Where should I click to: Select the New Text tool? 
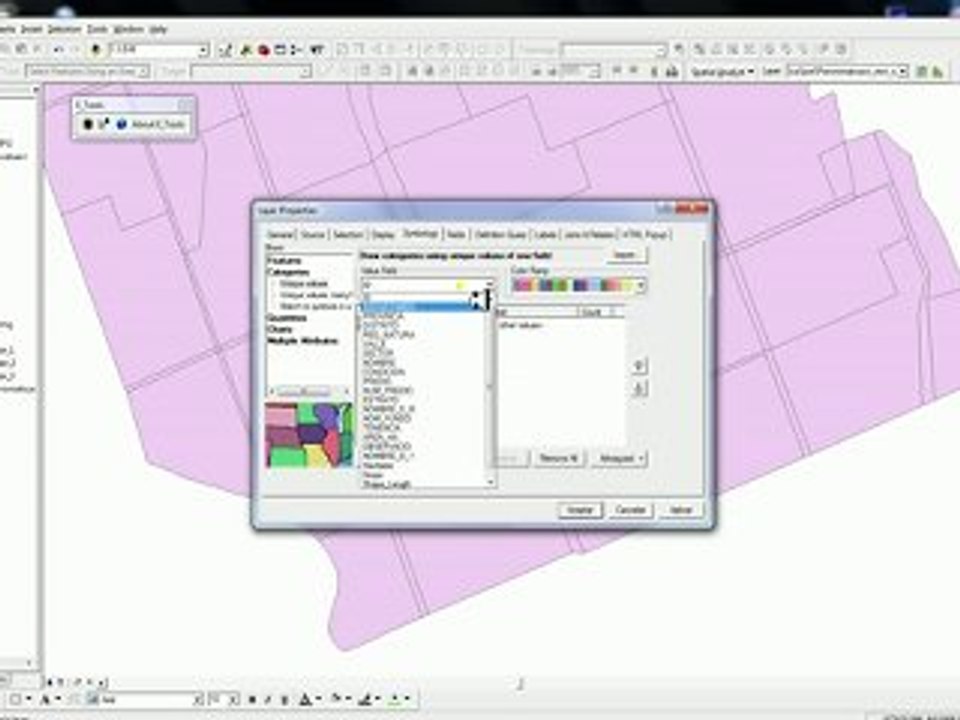click(45, 699)
